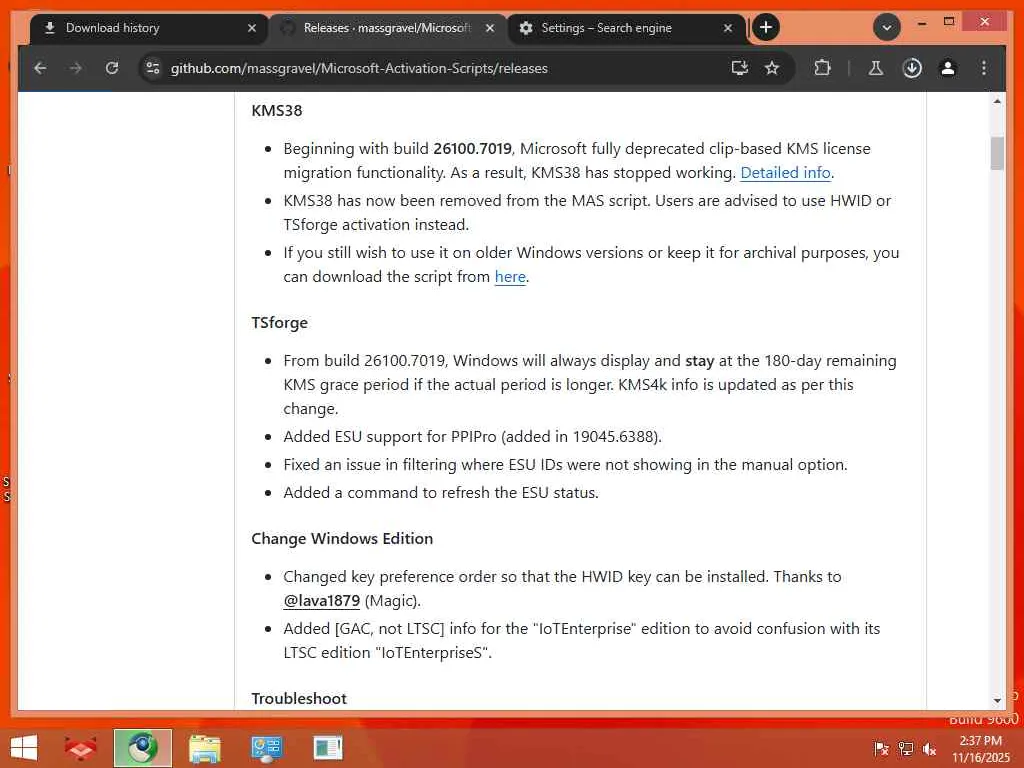Image resolution: width=1024 pixels, height=768 pixels.
Task: Open the Detailed info link
Action: 785,172
